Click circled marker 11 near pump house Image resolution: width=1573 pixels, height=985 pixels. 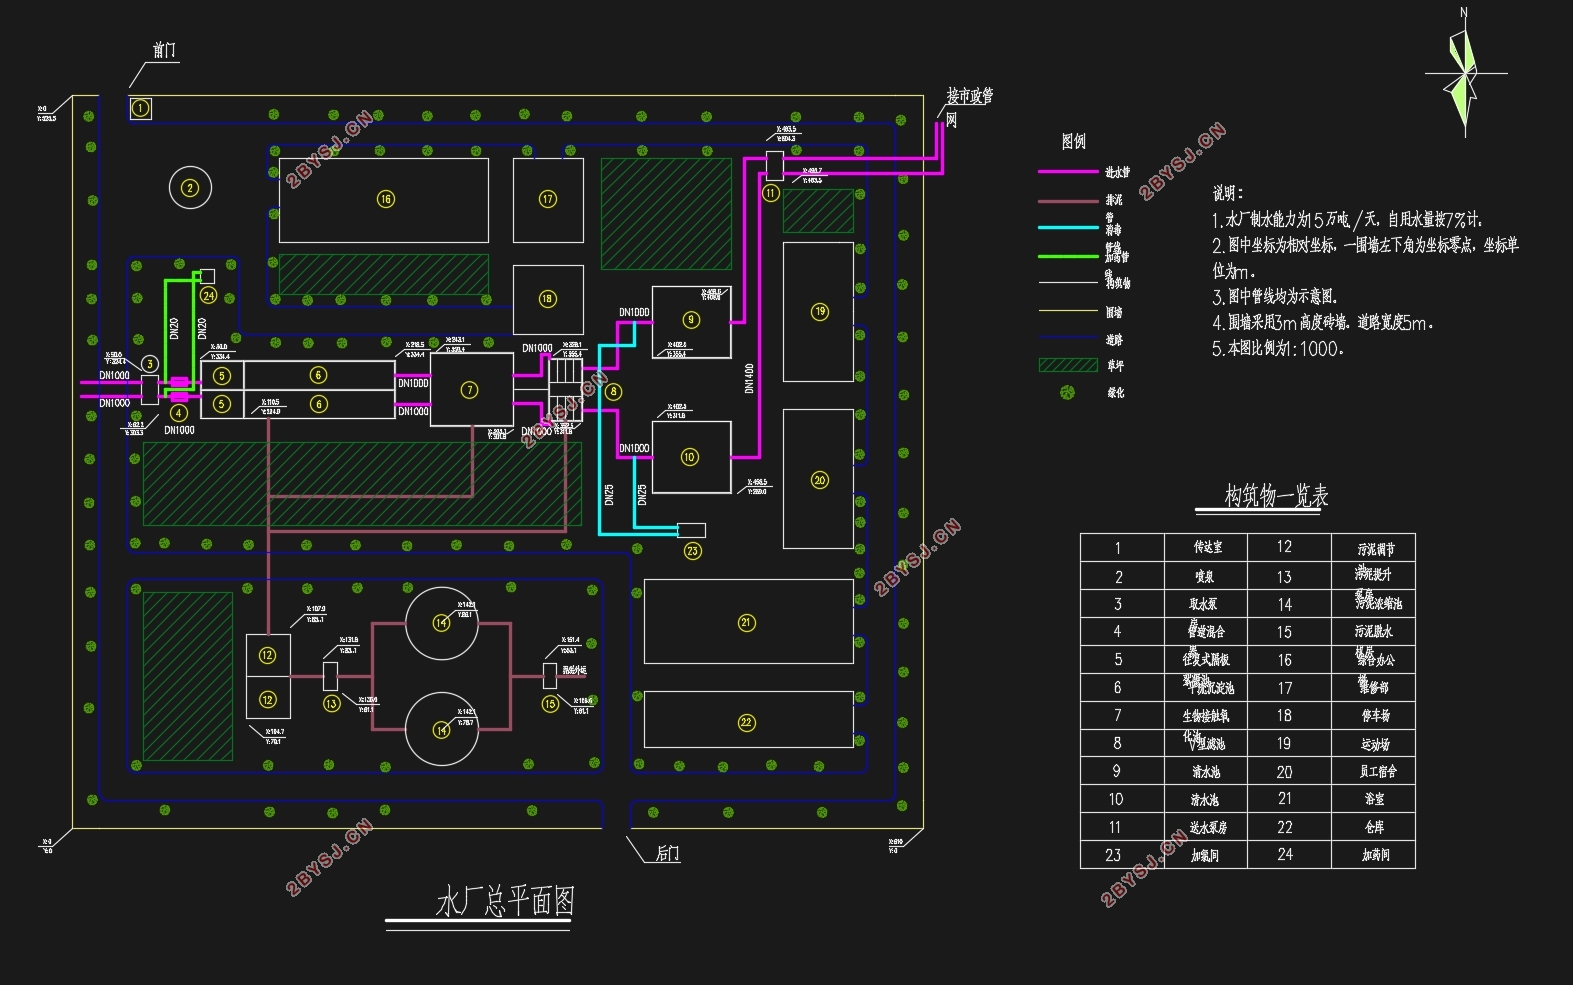[x=771, y=193]
